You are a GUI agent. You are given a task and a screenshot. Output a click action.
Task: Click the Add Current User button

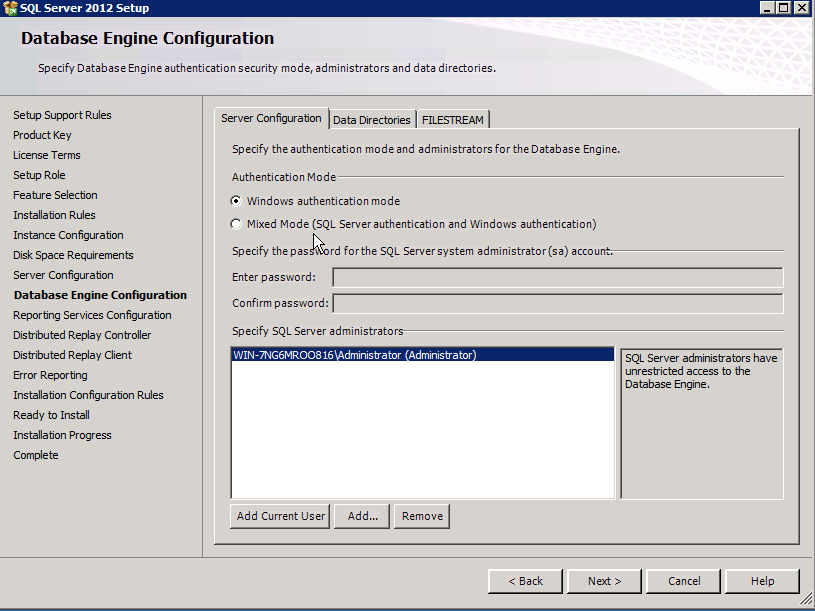(x=280, y=516)
